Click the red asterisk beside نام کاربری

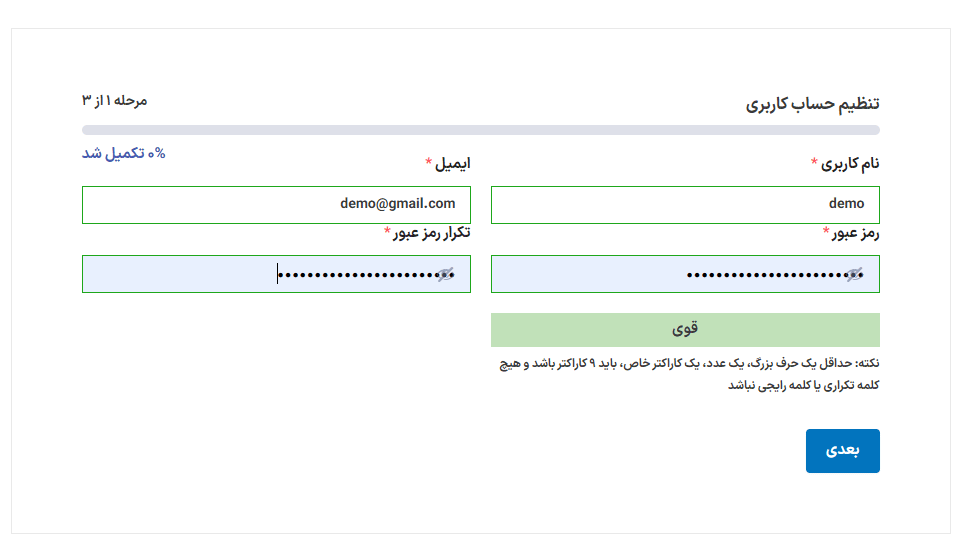coord(815,163)
